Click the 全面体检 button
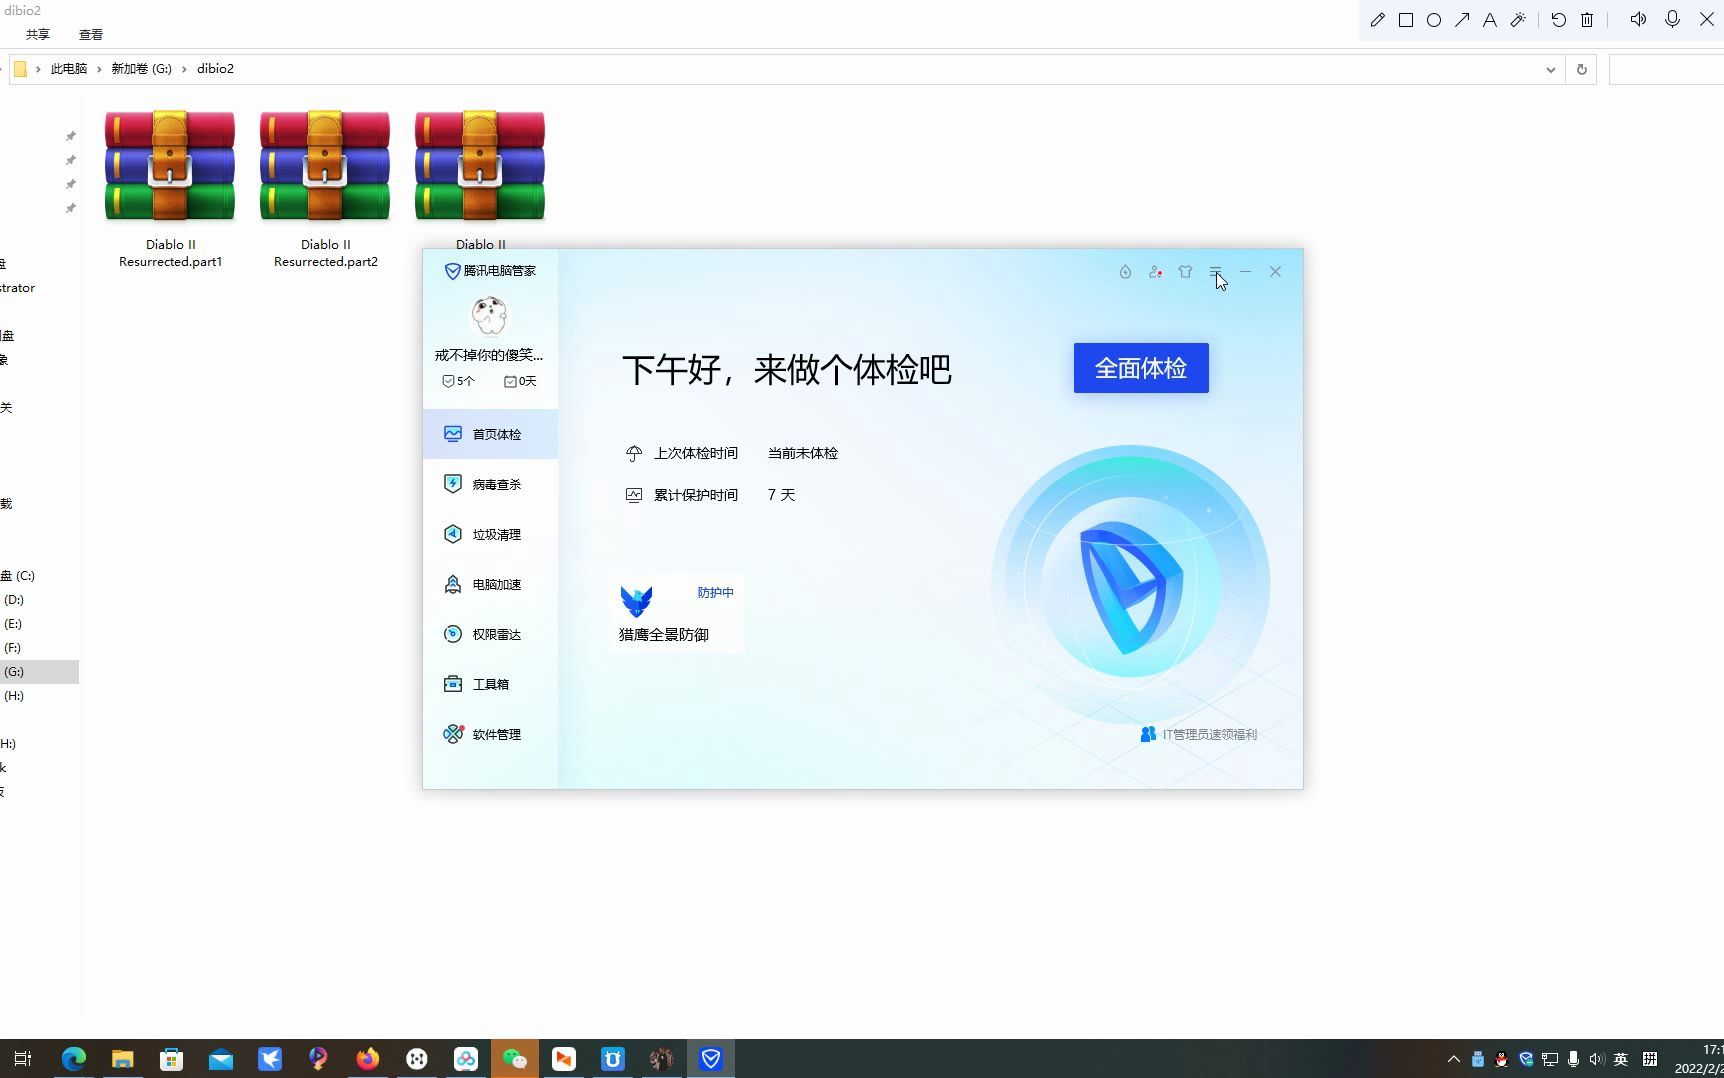Image resolution: width=1724 pixels, height=1078 pixels. point(1141,368)
